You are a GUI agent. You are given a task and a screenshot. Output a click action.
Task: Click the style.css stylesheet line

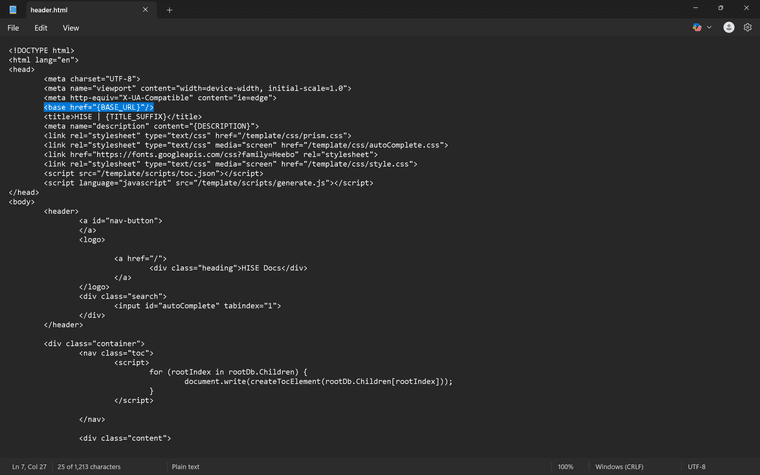tap(231, 164)
